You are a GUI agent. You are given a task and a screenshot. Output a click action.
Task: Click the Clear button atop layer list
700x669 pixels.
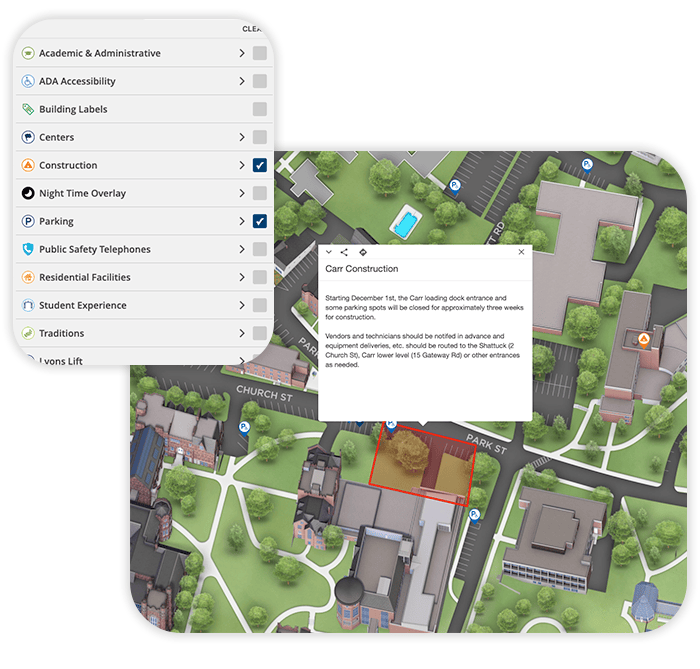(253, 29)
